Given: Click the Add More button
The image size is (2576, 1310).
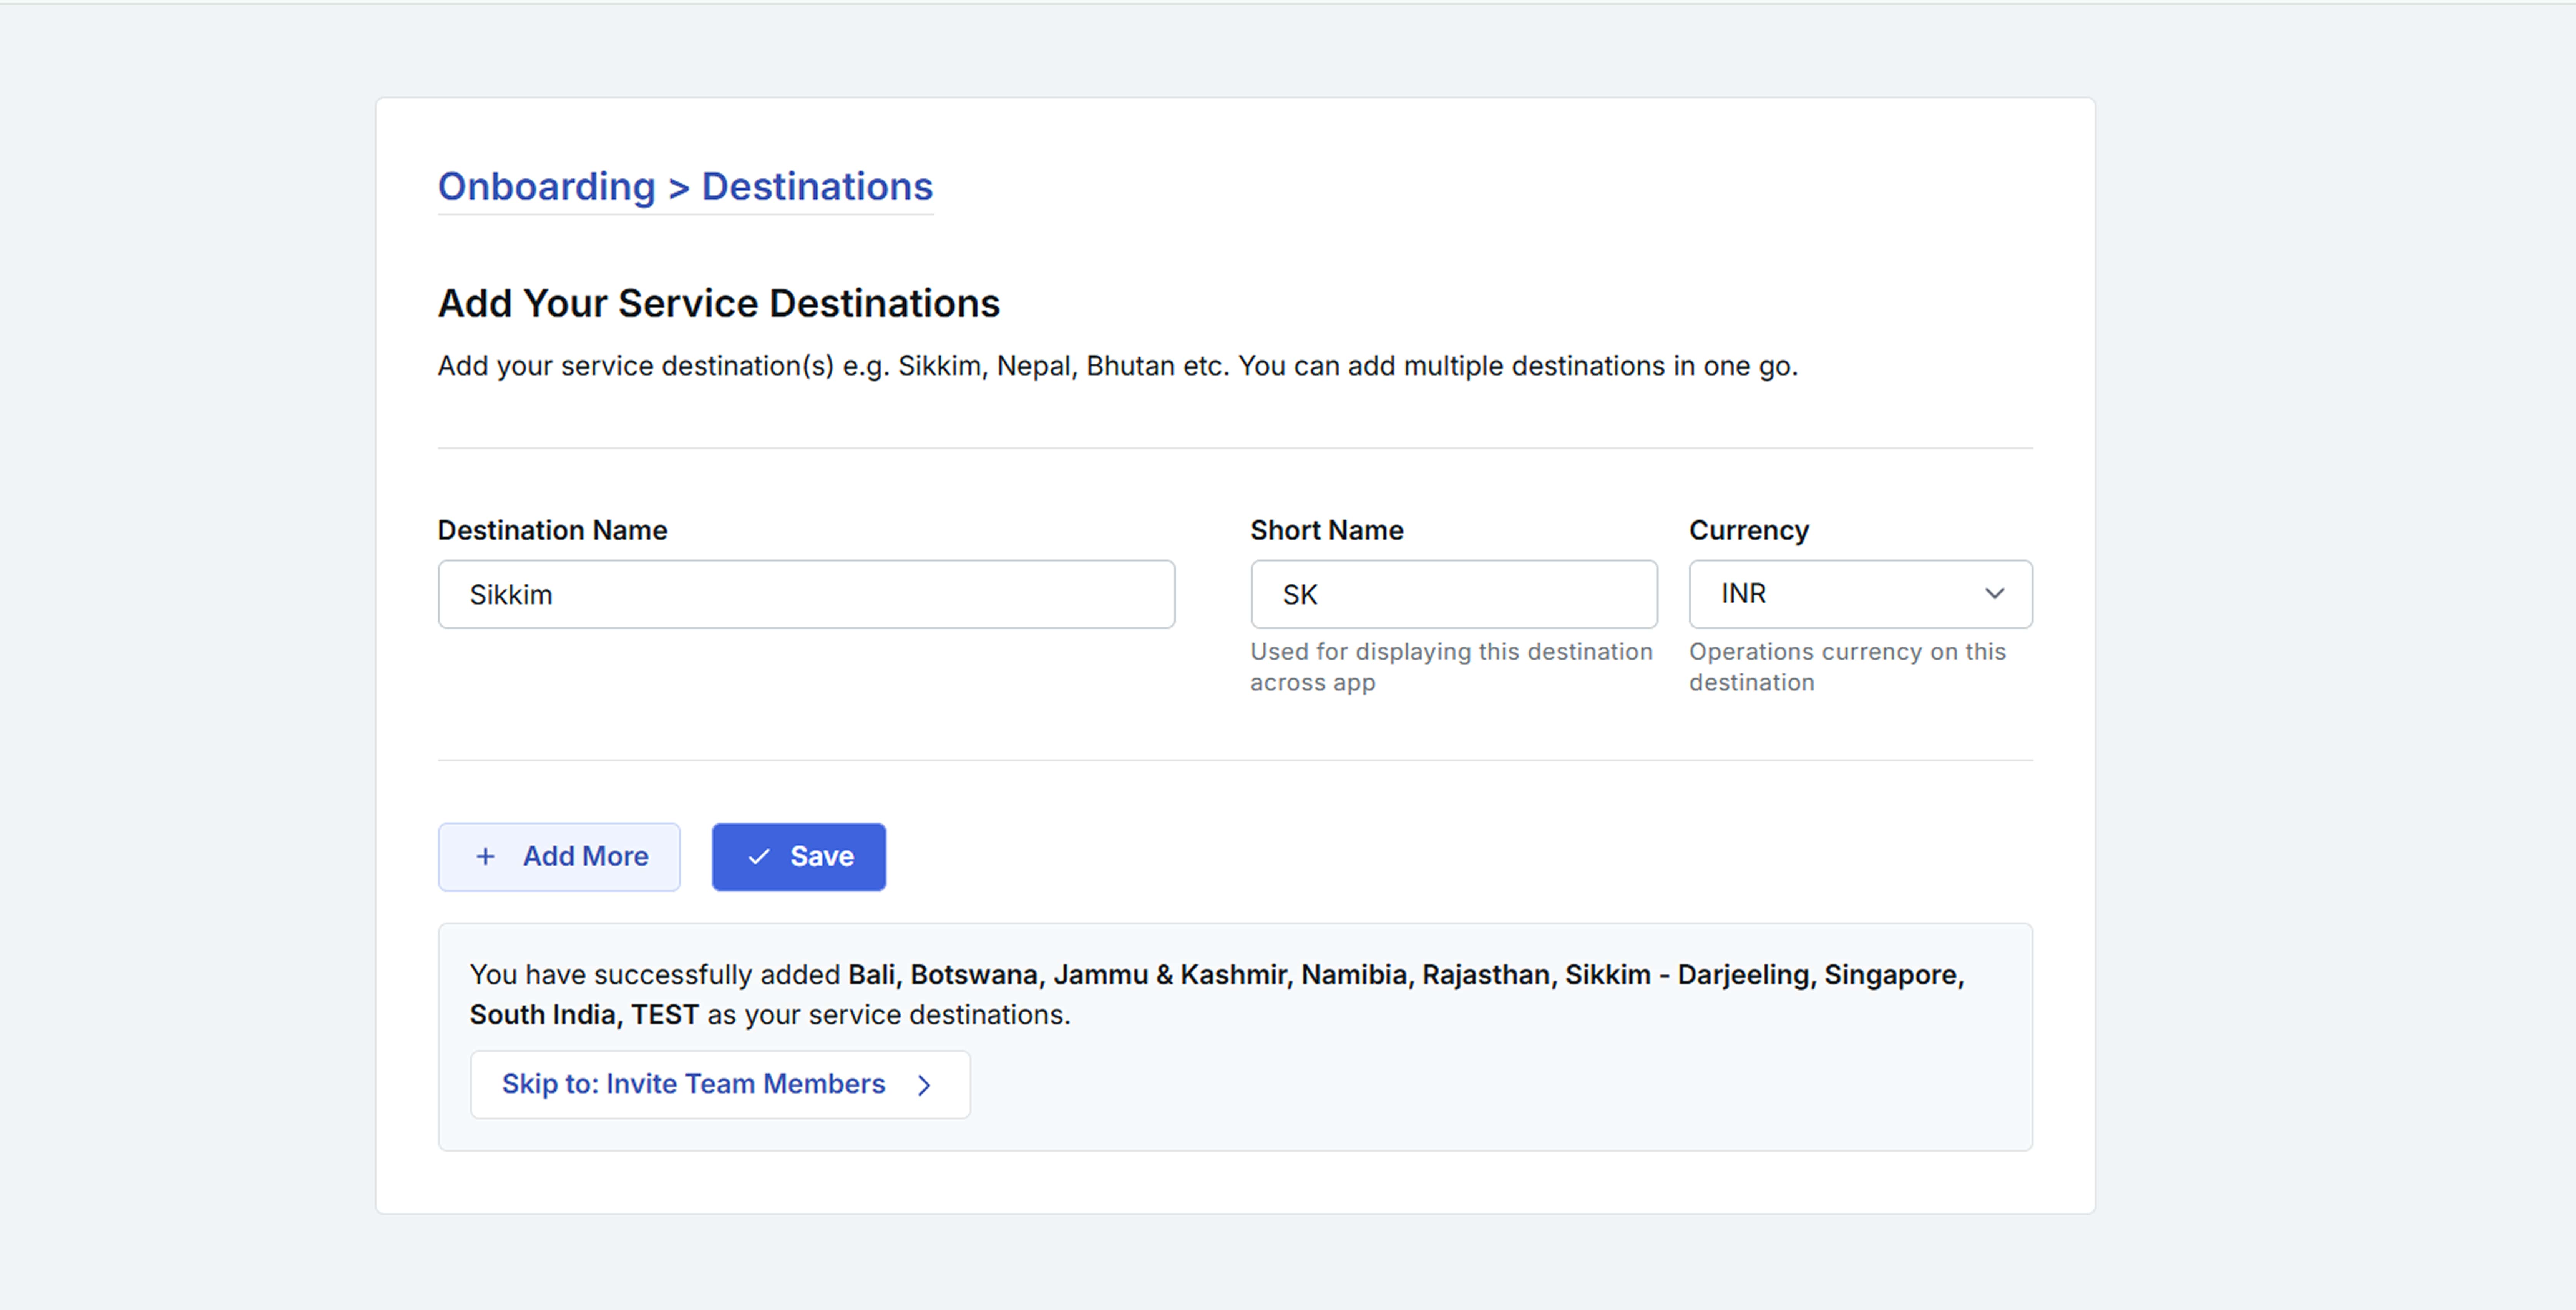Looking at the screenshot, I should tap(559, 857).
